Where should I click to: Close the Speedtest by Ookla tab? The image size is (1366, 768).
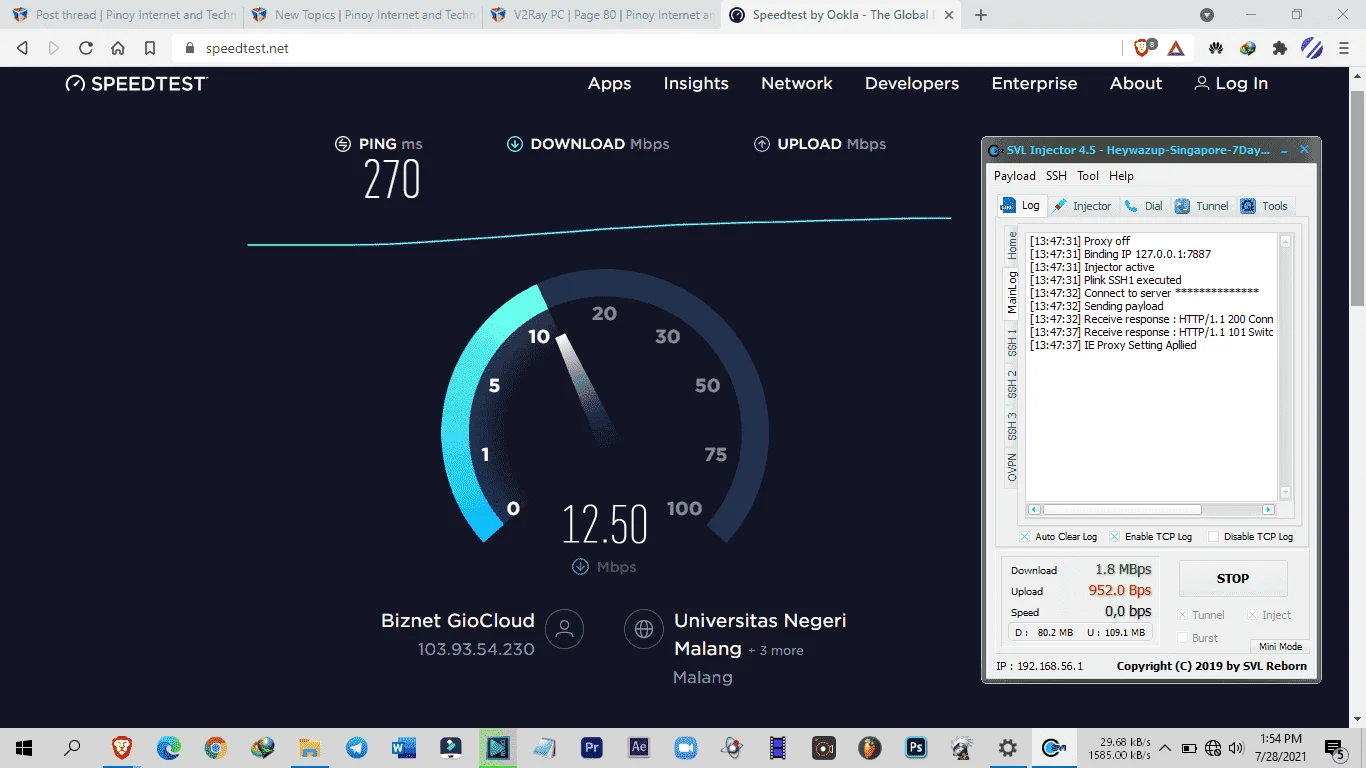point(949,15)
